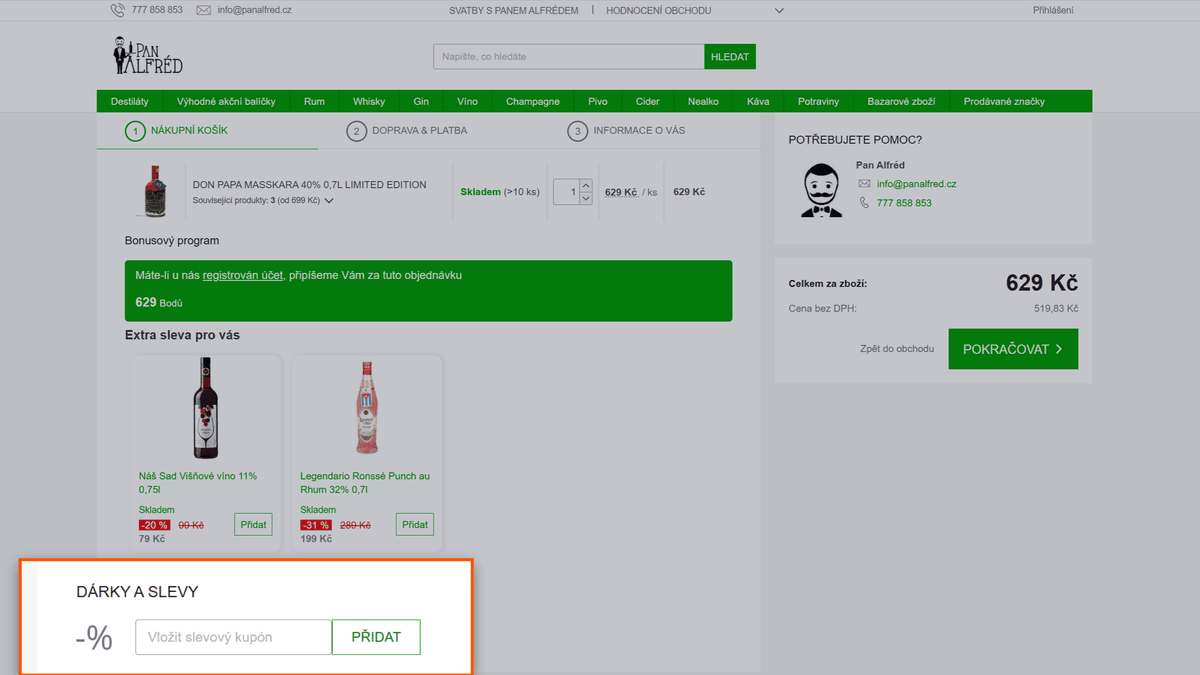Increase quantity with the up arrow

pyautogui.click(x=586, y=185)
